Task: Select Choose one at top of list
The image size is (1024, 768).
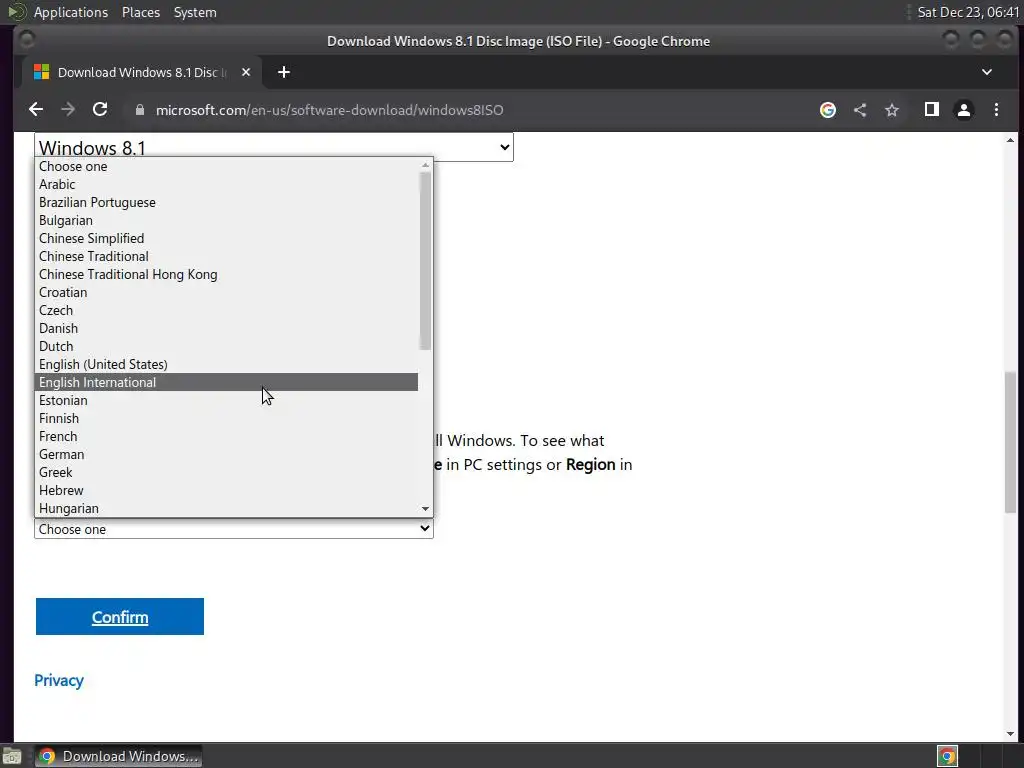Action: coord(227,167)
